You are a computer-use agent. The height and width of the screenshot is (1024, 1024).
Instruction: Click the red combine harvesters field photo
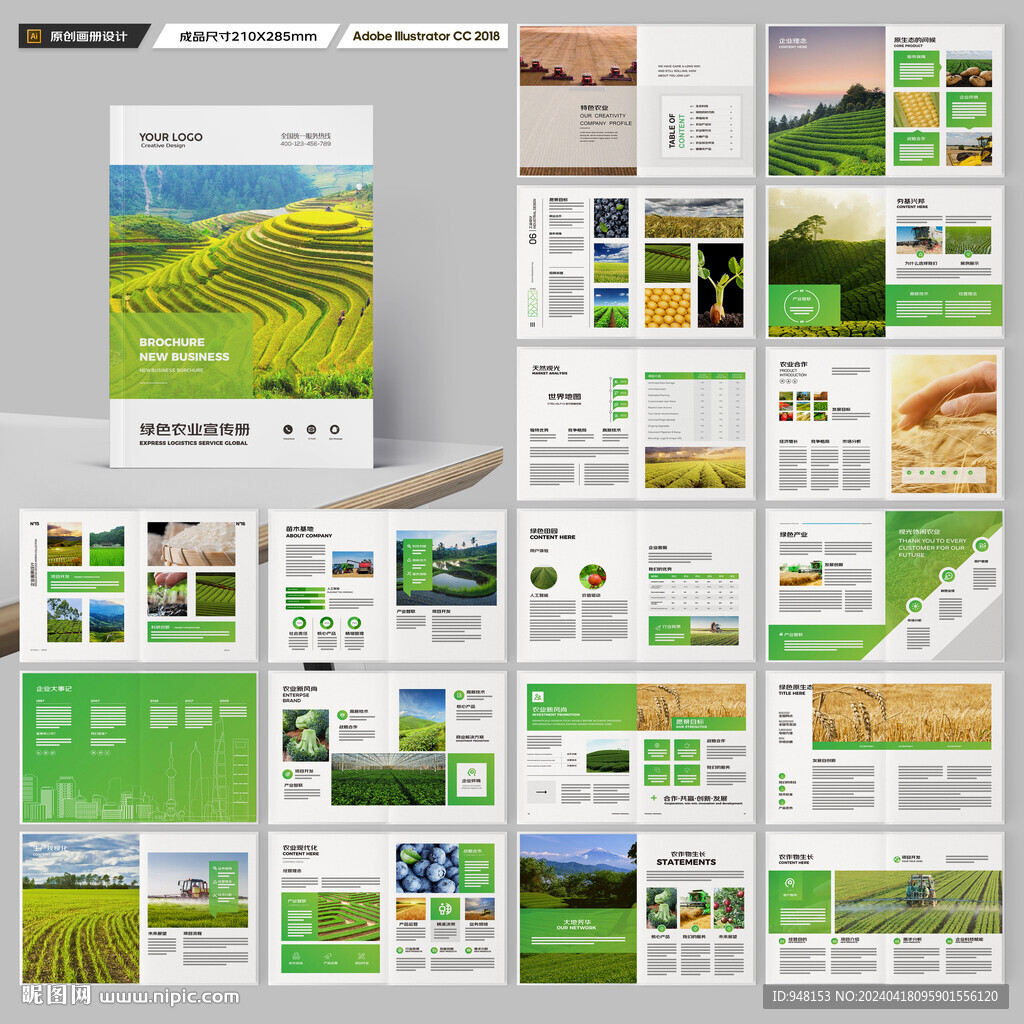click(578, 56)
